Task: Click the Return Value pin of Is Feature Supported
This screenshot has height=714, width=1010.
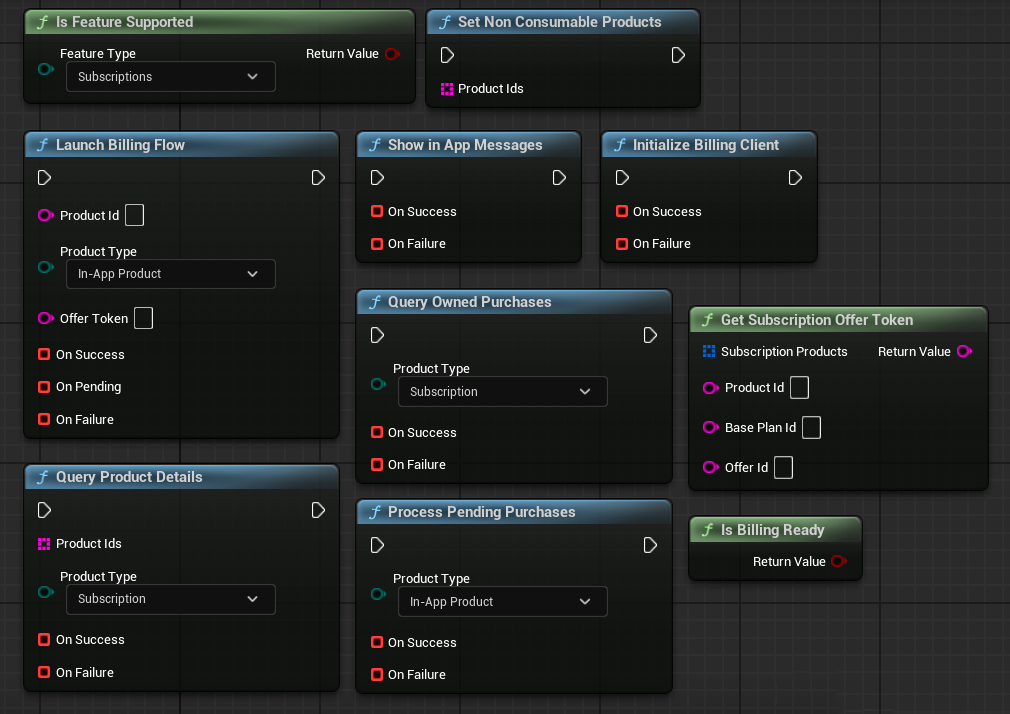Action: [392, 54]
